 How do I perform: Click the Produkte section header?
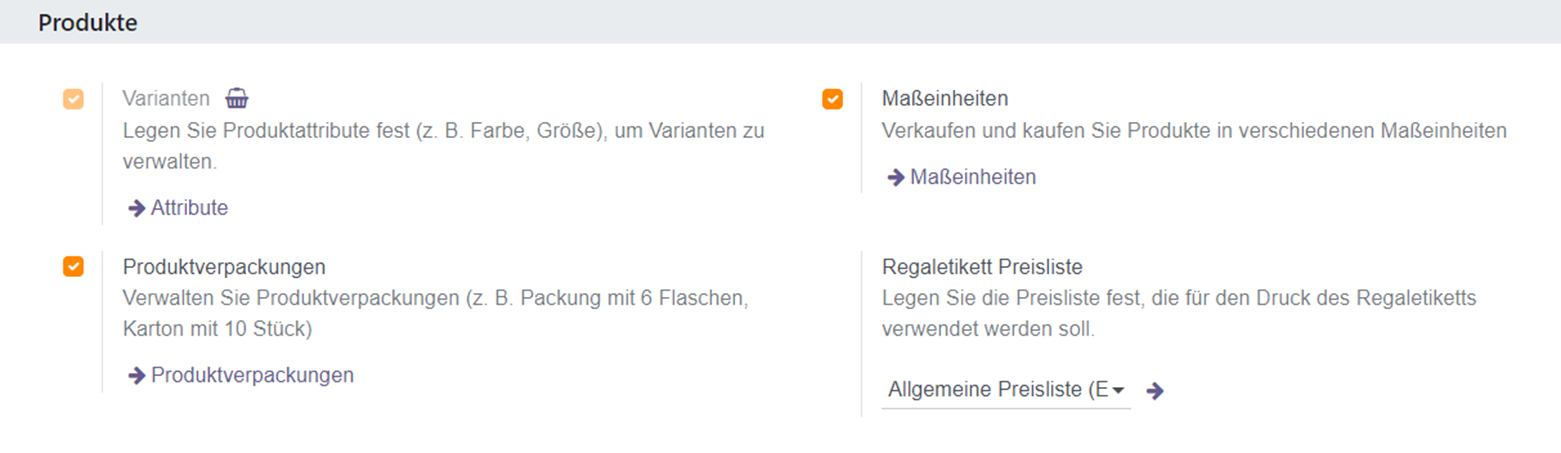88,22
